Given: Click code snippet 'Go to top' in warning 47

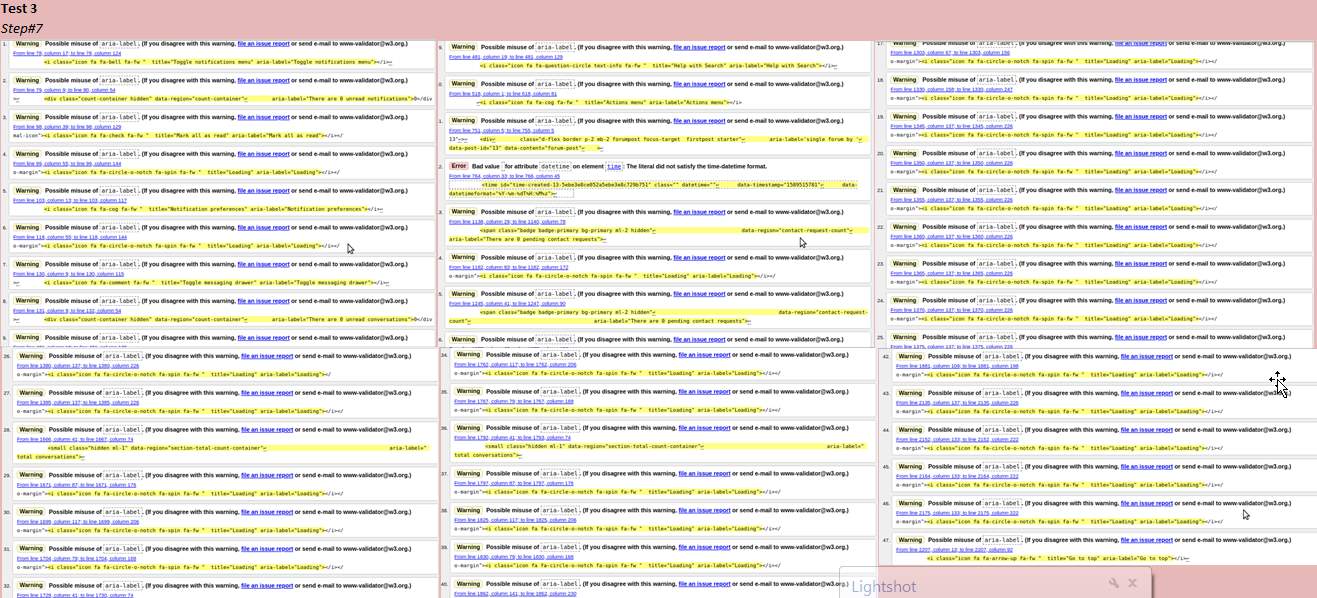Looking at the screenshot, I should point(1052,558).
